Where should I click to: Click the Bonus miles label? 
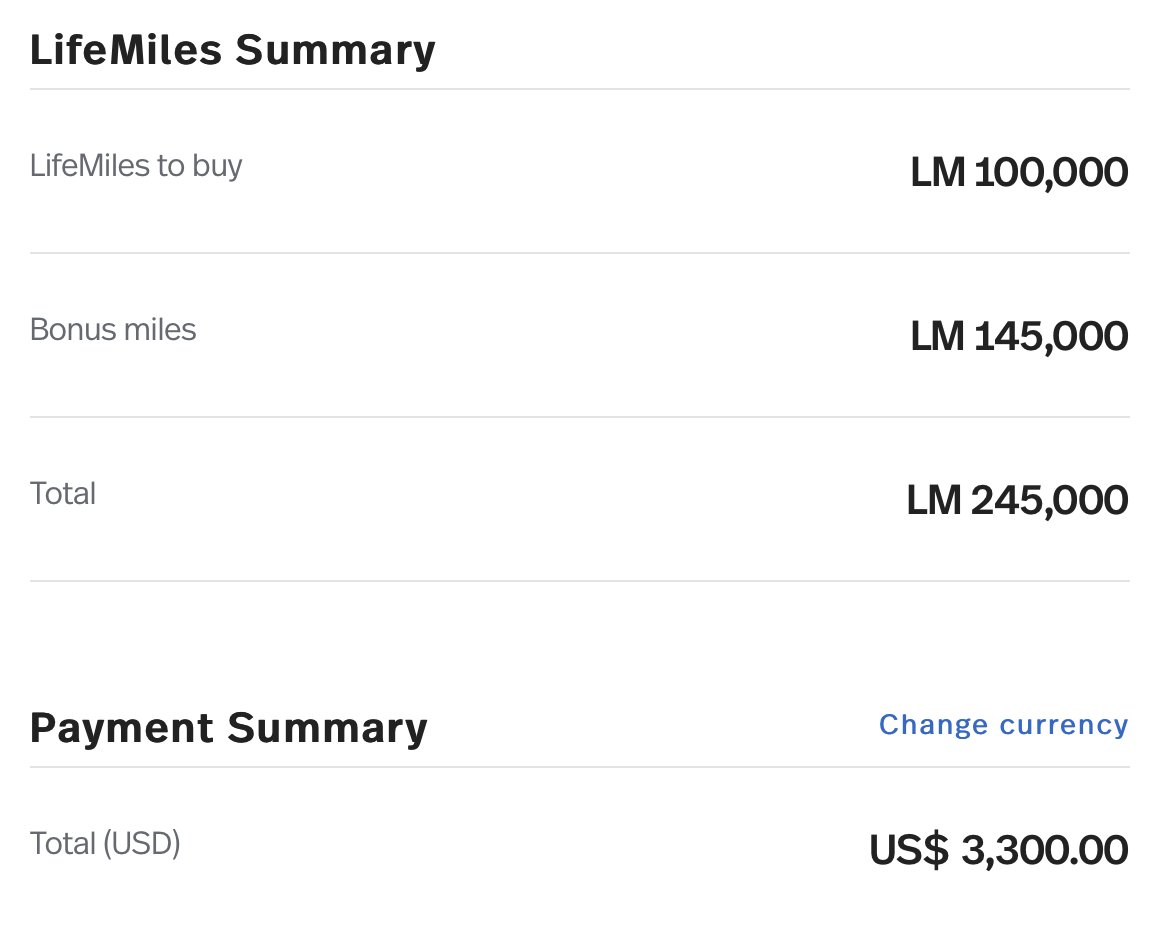pyautogui.click(x=113, y=330)
